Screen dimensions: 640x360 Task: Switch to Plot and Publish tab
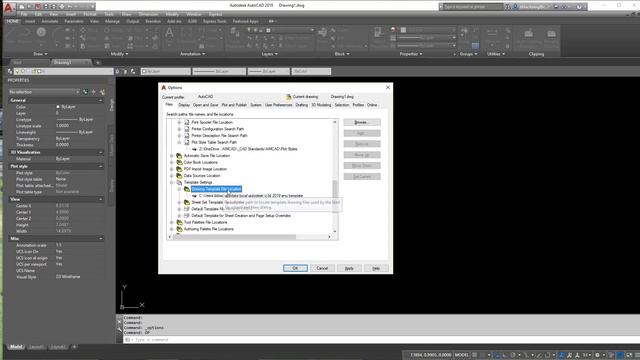tap(234, 105)
